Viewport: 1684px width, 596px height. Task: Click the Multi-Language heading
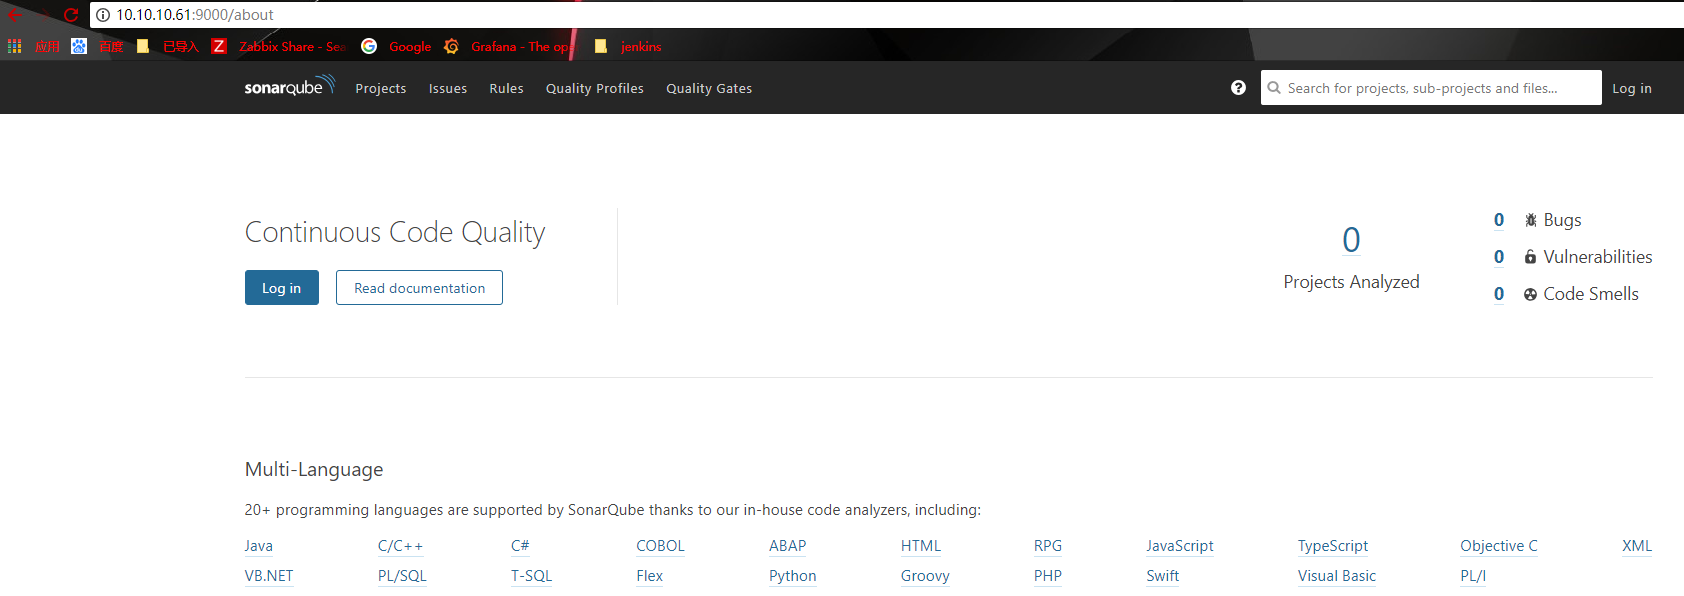[314, 470]
